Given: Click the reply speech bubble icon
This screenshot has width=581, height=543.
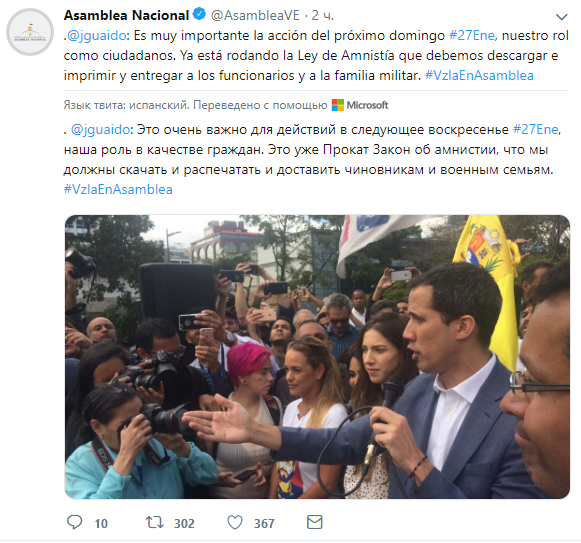Looking at the screenshot, I should 74,522.
